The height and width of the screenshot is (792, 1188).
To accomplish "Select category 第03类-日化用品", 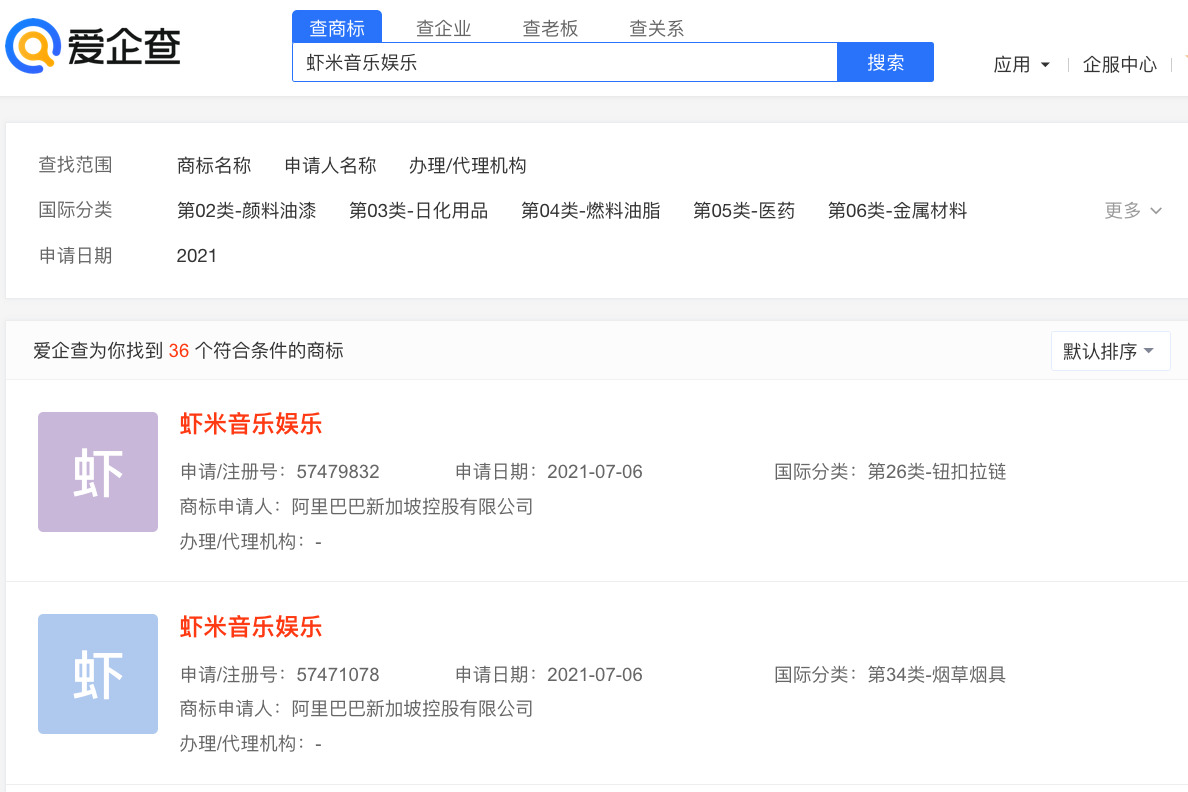I will click(418, 211).
